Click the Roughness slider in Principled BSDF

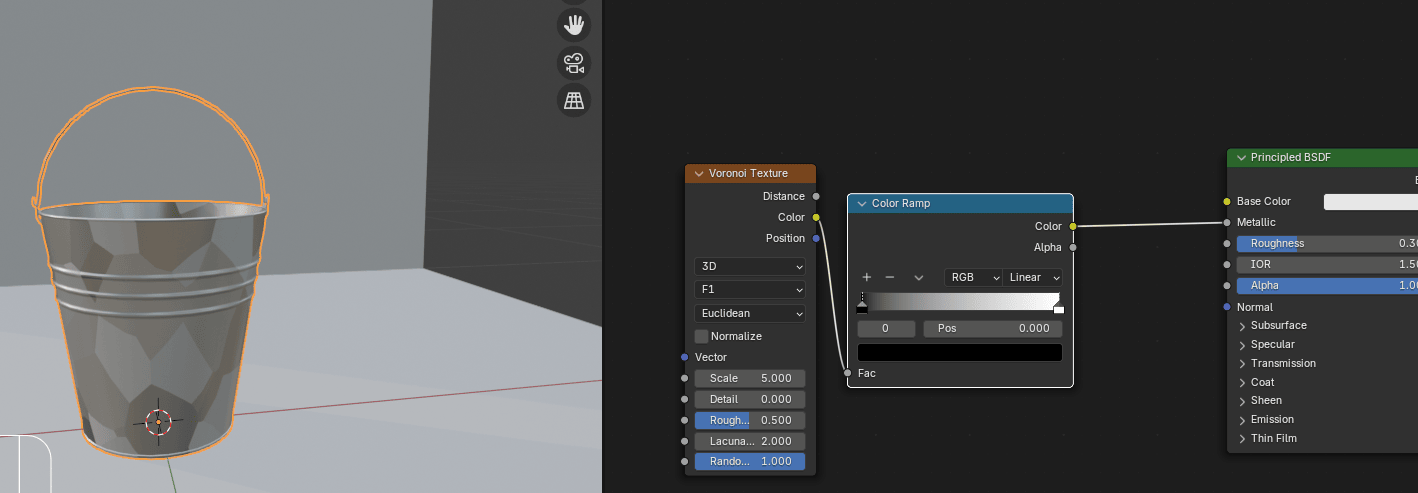[x=1320, y=243]
